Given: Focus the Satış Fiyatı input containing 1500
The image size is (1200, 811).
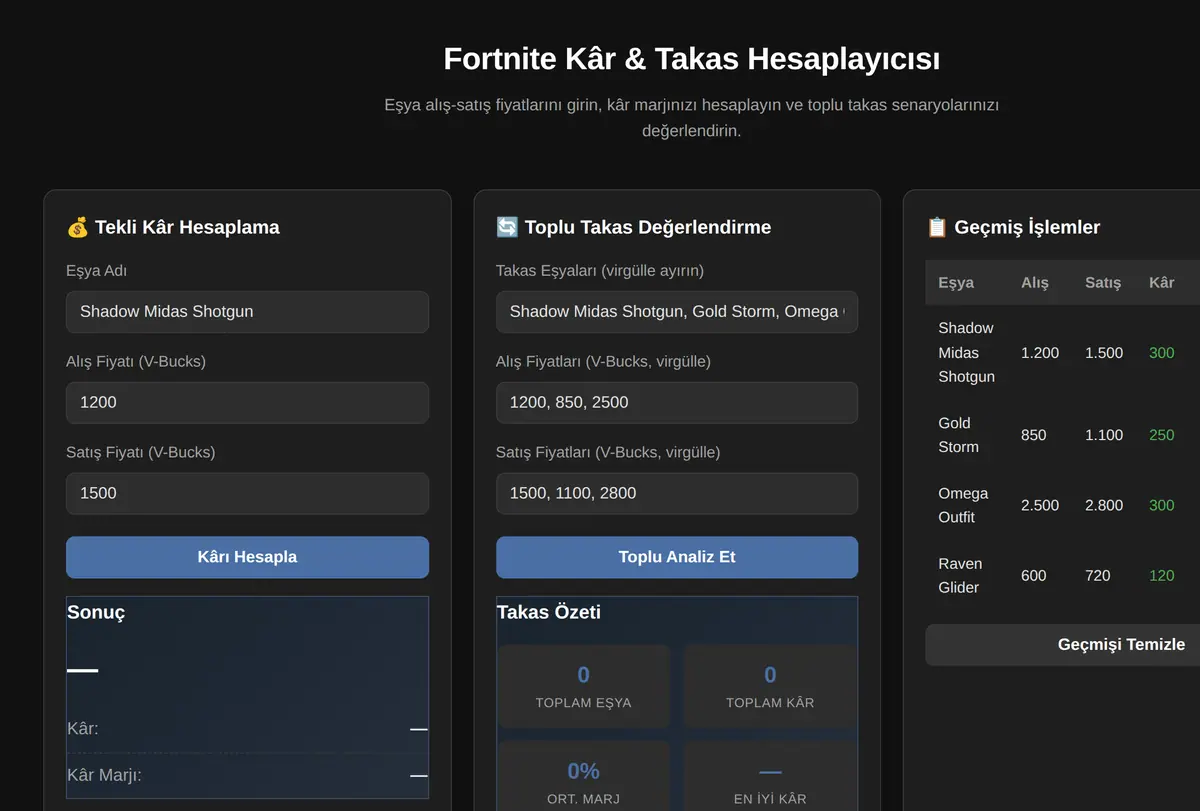Looking at the screenshot, I should (247, 493).
